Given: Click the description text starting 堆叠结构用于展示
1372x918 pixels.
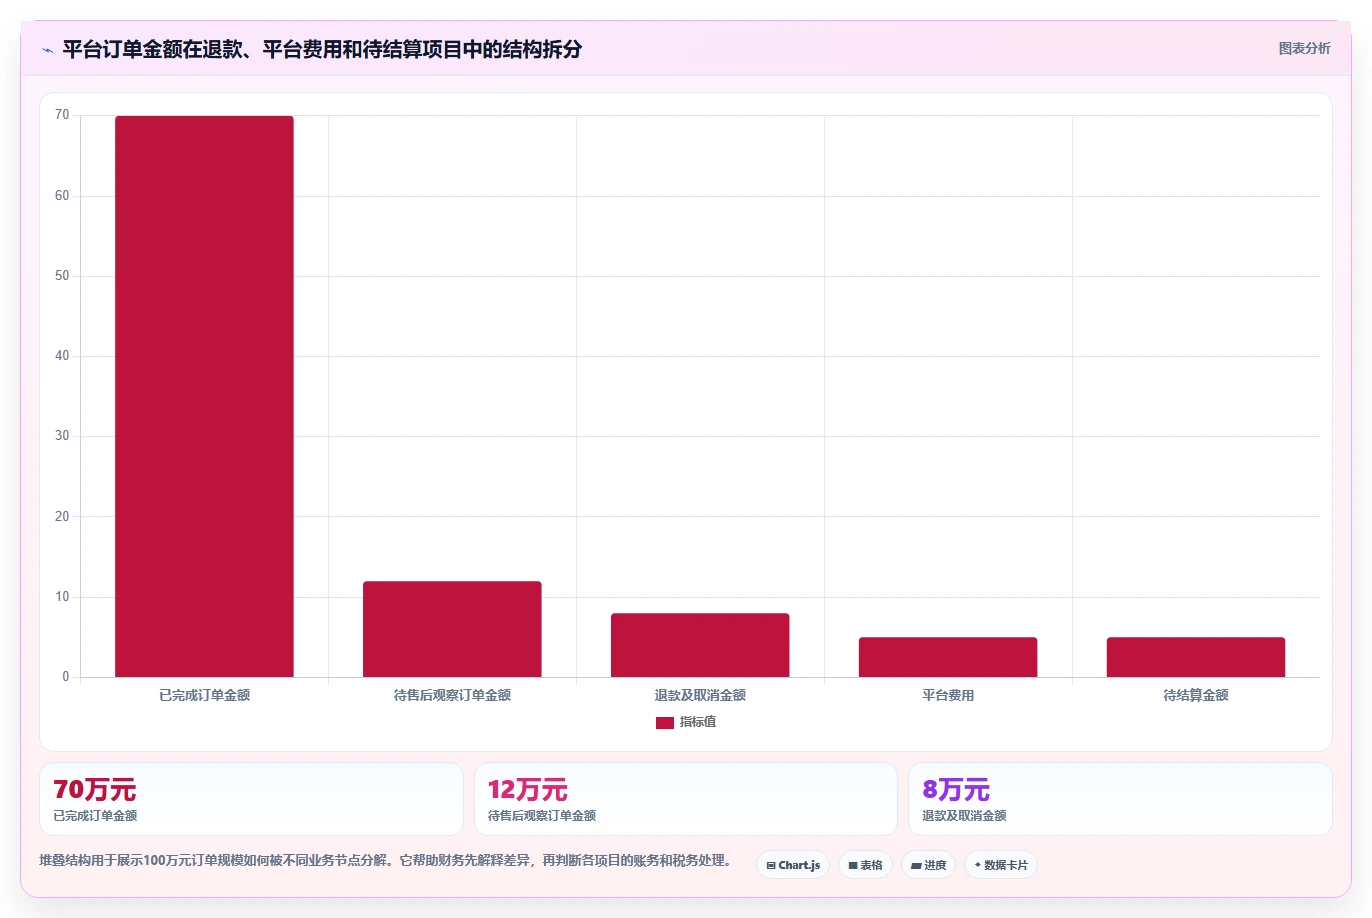Looking at the screenshot, I should click(386, 861).
